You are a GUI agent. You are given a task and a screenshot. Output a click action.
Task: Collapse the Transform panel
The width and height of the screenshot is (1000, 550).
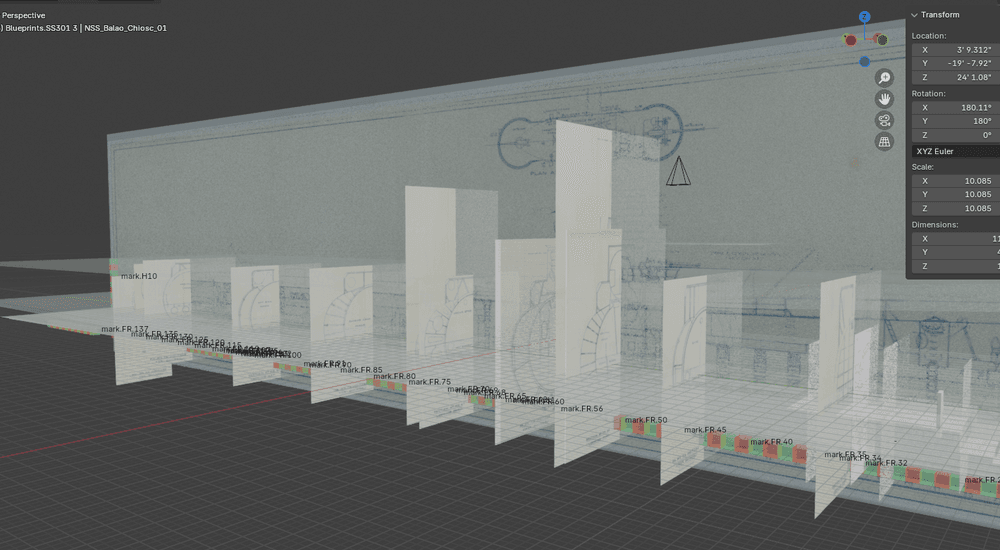coord(915,15)
